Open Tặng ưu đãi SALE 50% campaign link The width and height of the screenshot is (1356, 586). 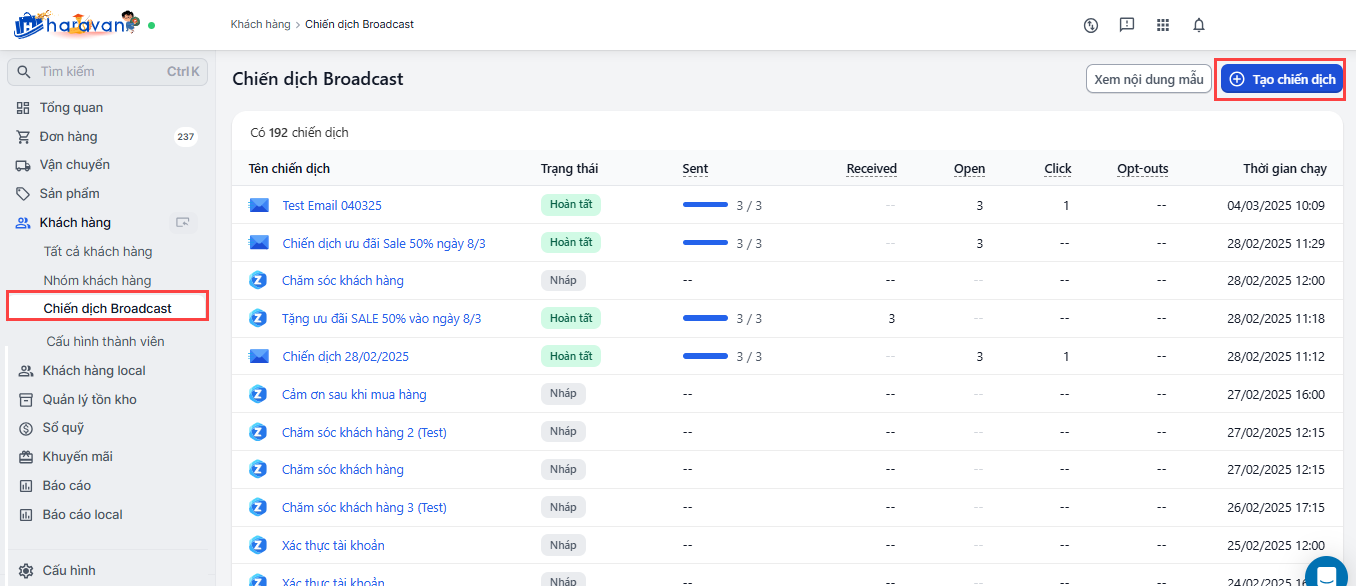tap(381, 319)
